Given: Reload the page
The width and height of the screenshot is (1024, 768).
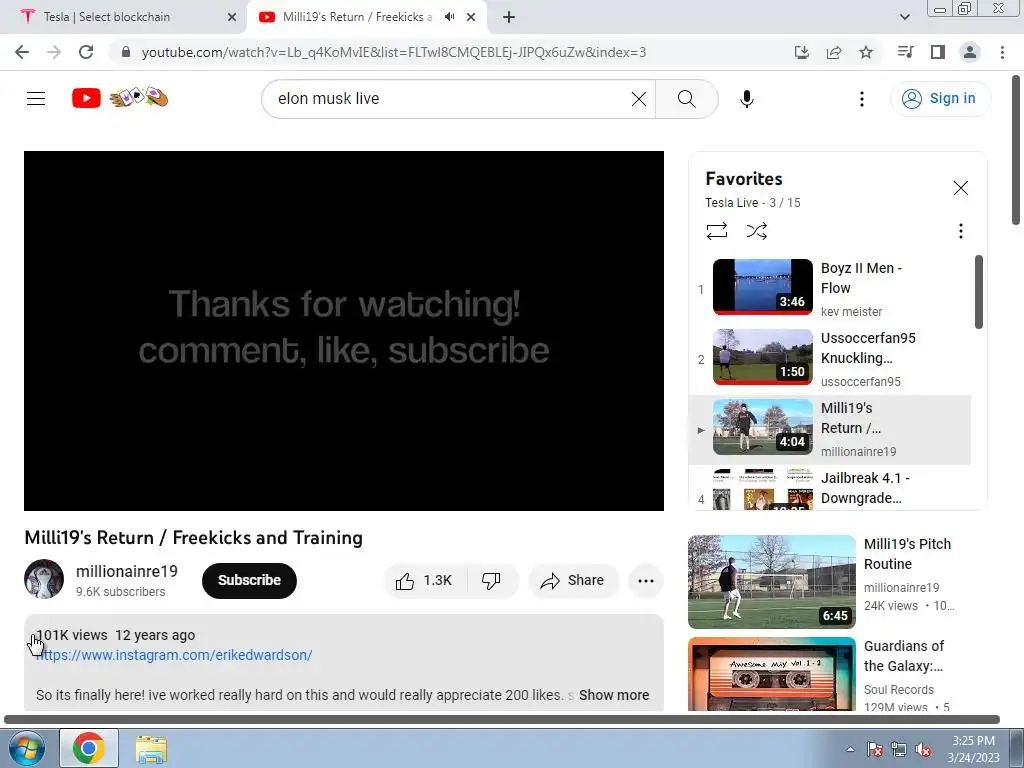Looking at the screenshot, I should coord(86,52).
